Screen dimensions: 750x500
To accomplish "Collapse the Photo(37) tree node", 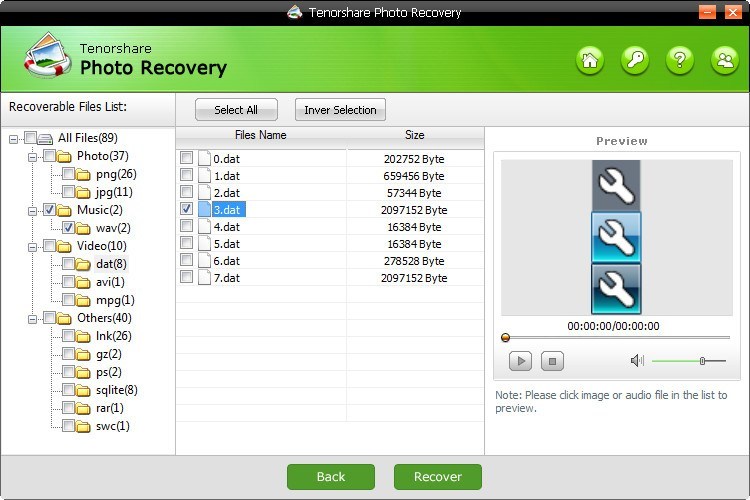I will pyautogui.click(x=33, y=156).
